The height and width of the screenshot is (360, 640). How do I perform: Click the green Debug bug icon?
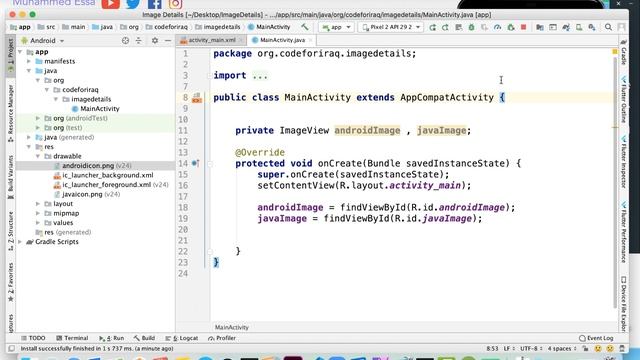tap(471, 27)
